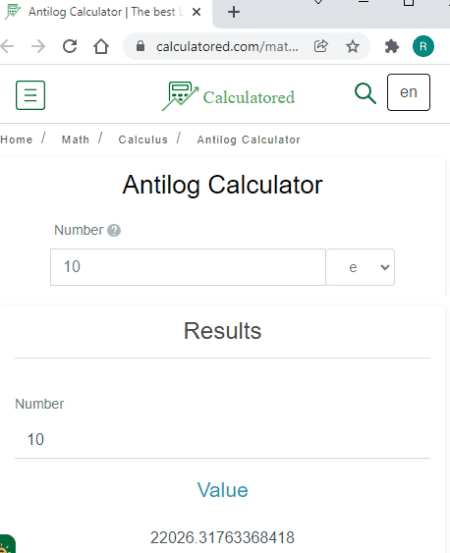The height and width of the screenshot is (553, 450).
Task: Open the R profile avatar
Action: pyautogui.click(x=423, y=46)
